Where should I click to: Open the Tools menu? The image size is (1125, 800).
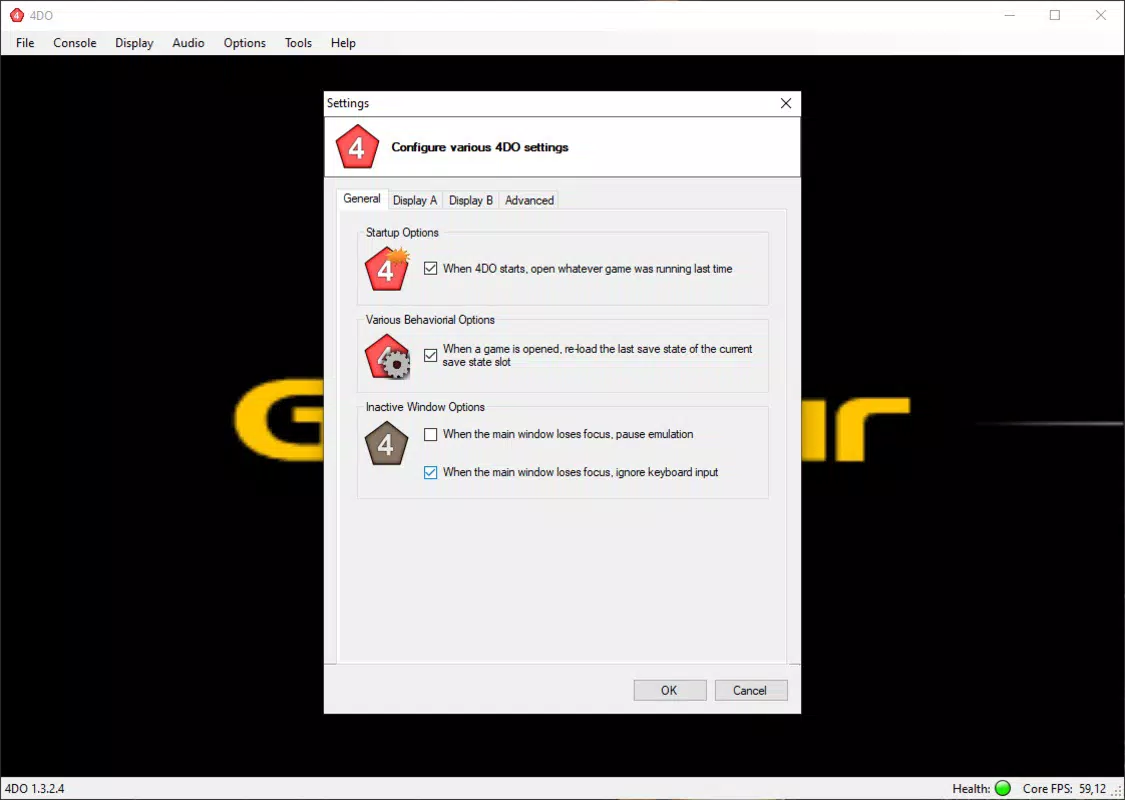298,43
